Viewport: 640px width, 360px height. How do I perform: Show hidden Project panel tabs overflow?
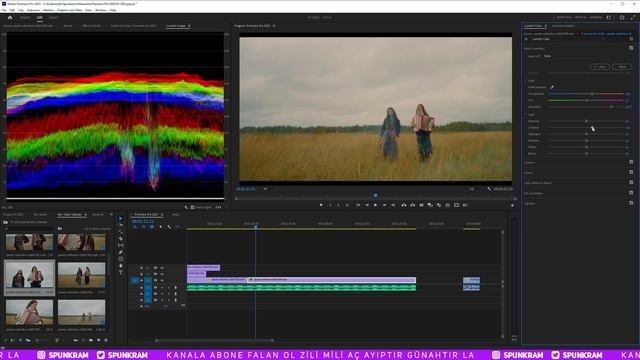tap(111, 214)
